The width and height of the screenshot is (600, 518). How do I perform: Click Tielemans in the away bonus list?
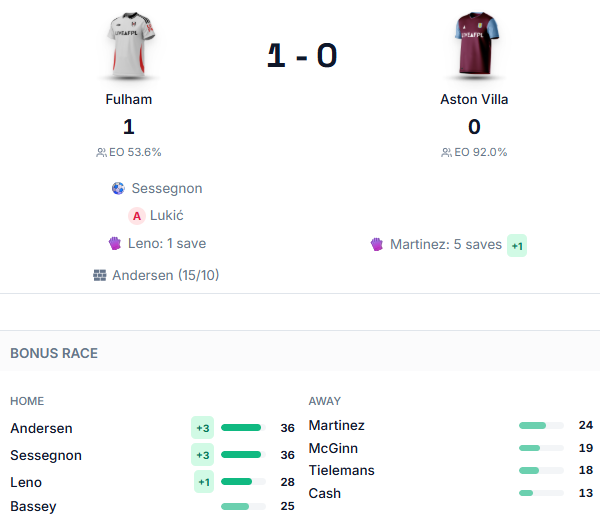[x=341, y=470]
